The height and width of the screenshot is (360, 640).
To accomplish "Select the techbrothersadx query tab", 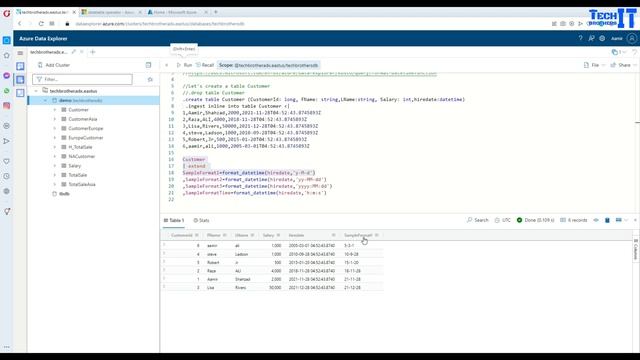I will click(49, 52).
